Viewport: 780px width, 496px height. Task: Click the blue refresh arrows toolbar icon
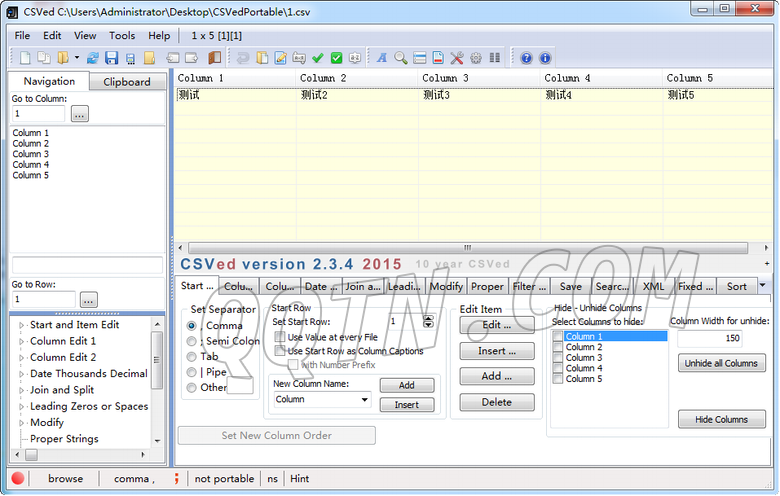click(93, 58)
